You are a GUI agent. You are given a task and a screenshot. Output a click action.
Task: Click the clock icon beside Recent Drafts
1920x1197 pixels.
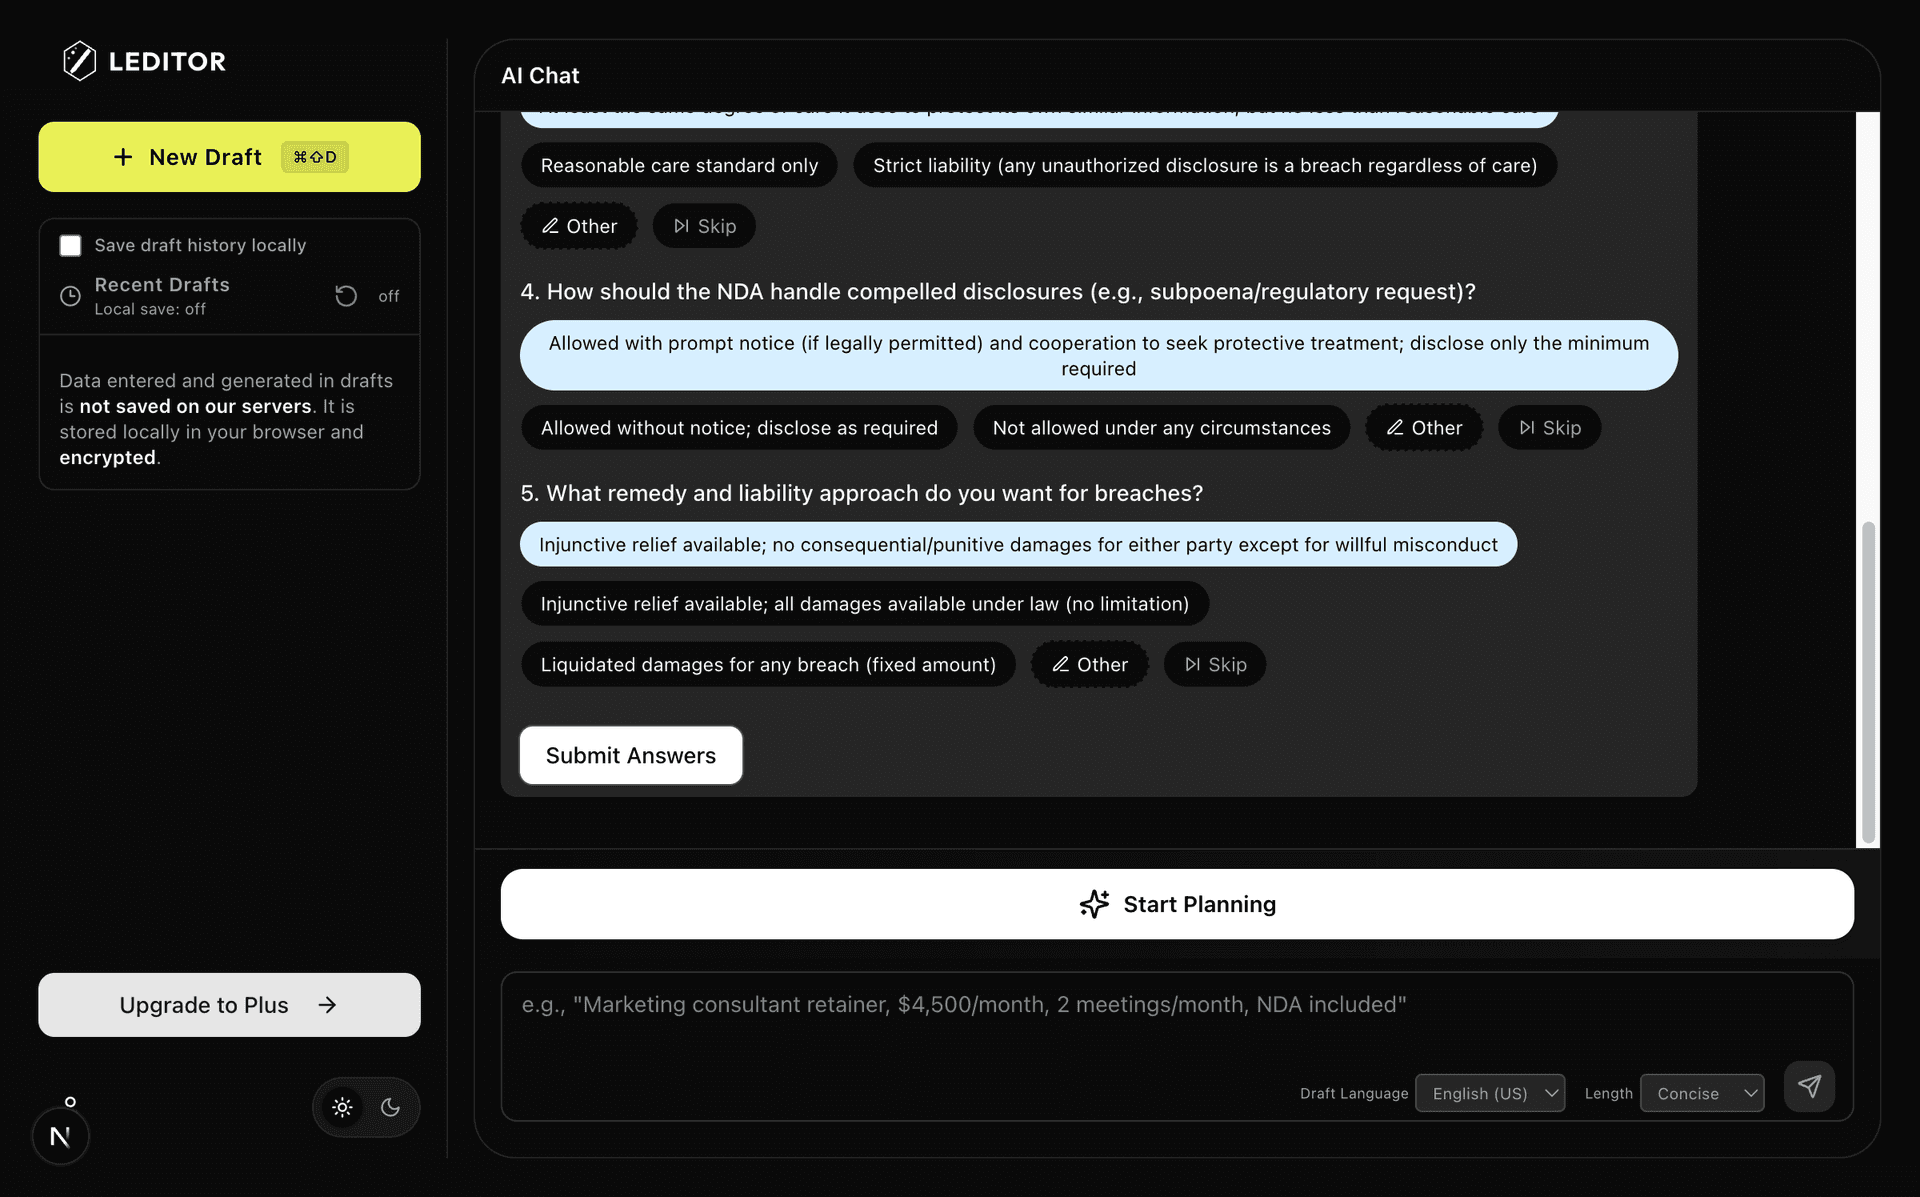(x=69, y=296)
